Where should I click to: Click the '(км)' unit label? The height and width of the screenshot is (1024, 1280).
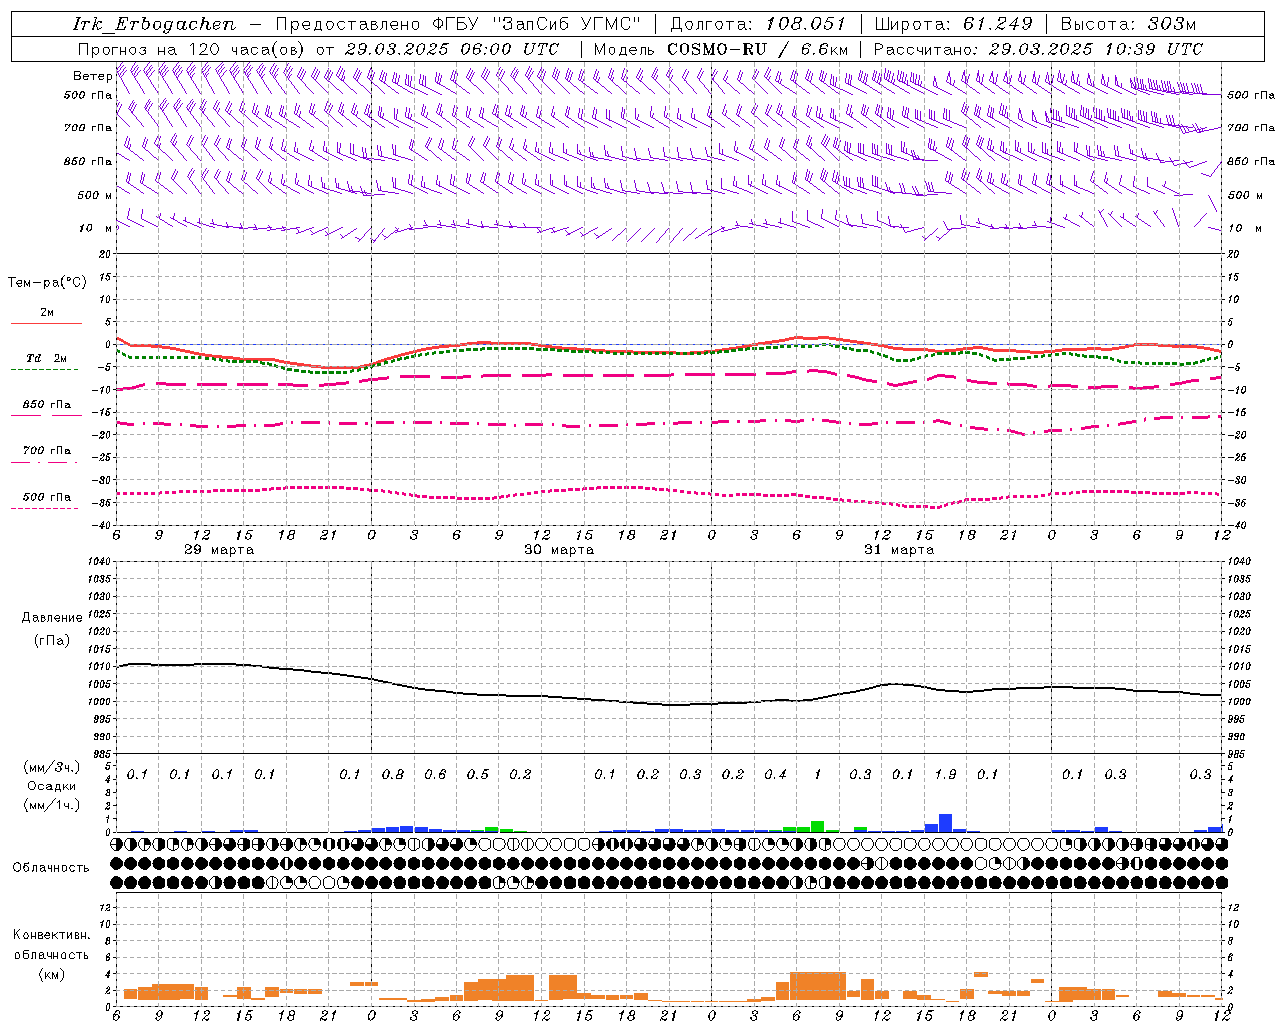pos(52,974)
